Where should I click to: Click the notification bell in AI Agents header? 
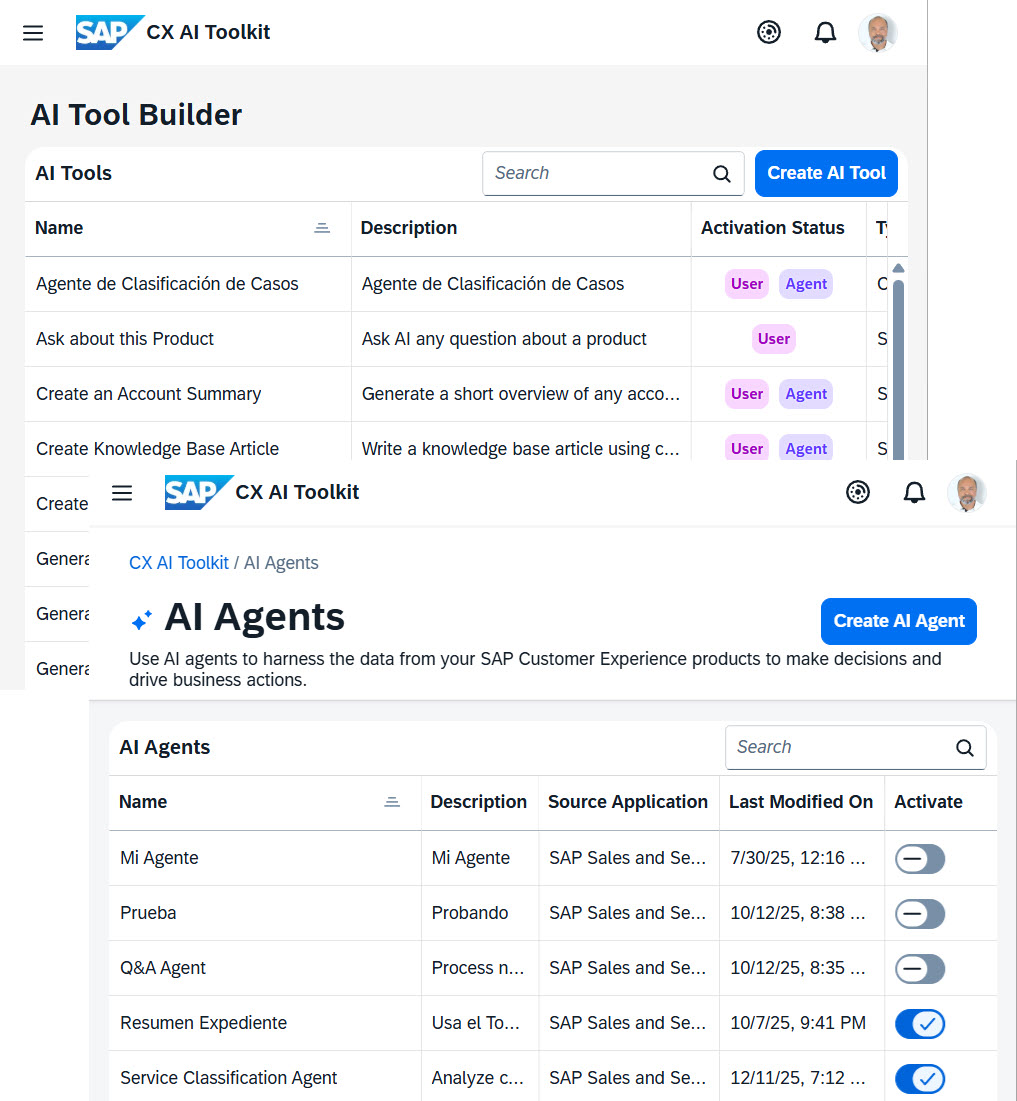coord(914,493)
